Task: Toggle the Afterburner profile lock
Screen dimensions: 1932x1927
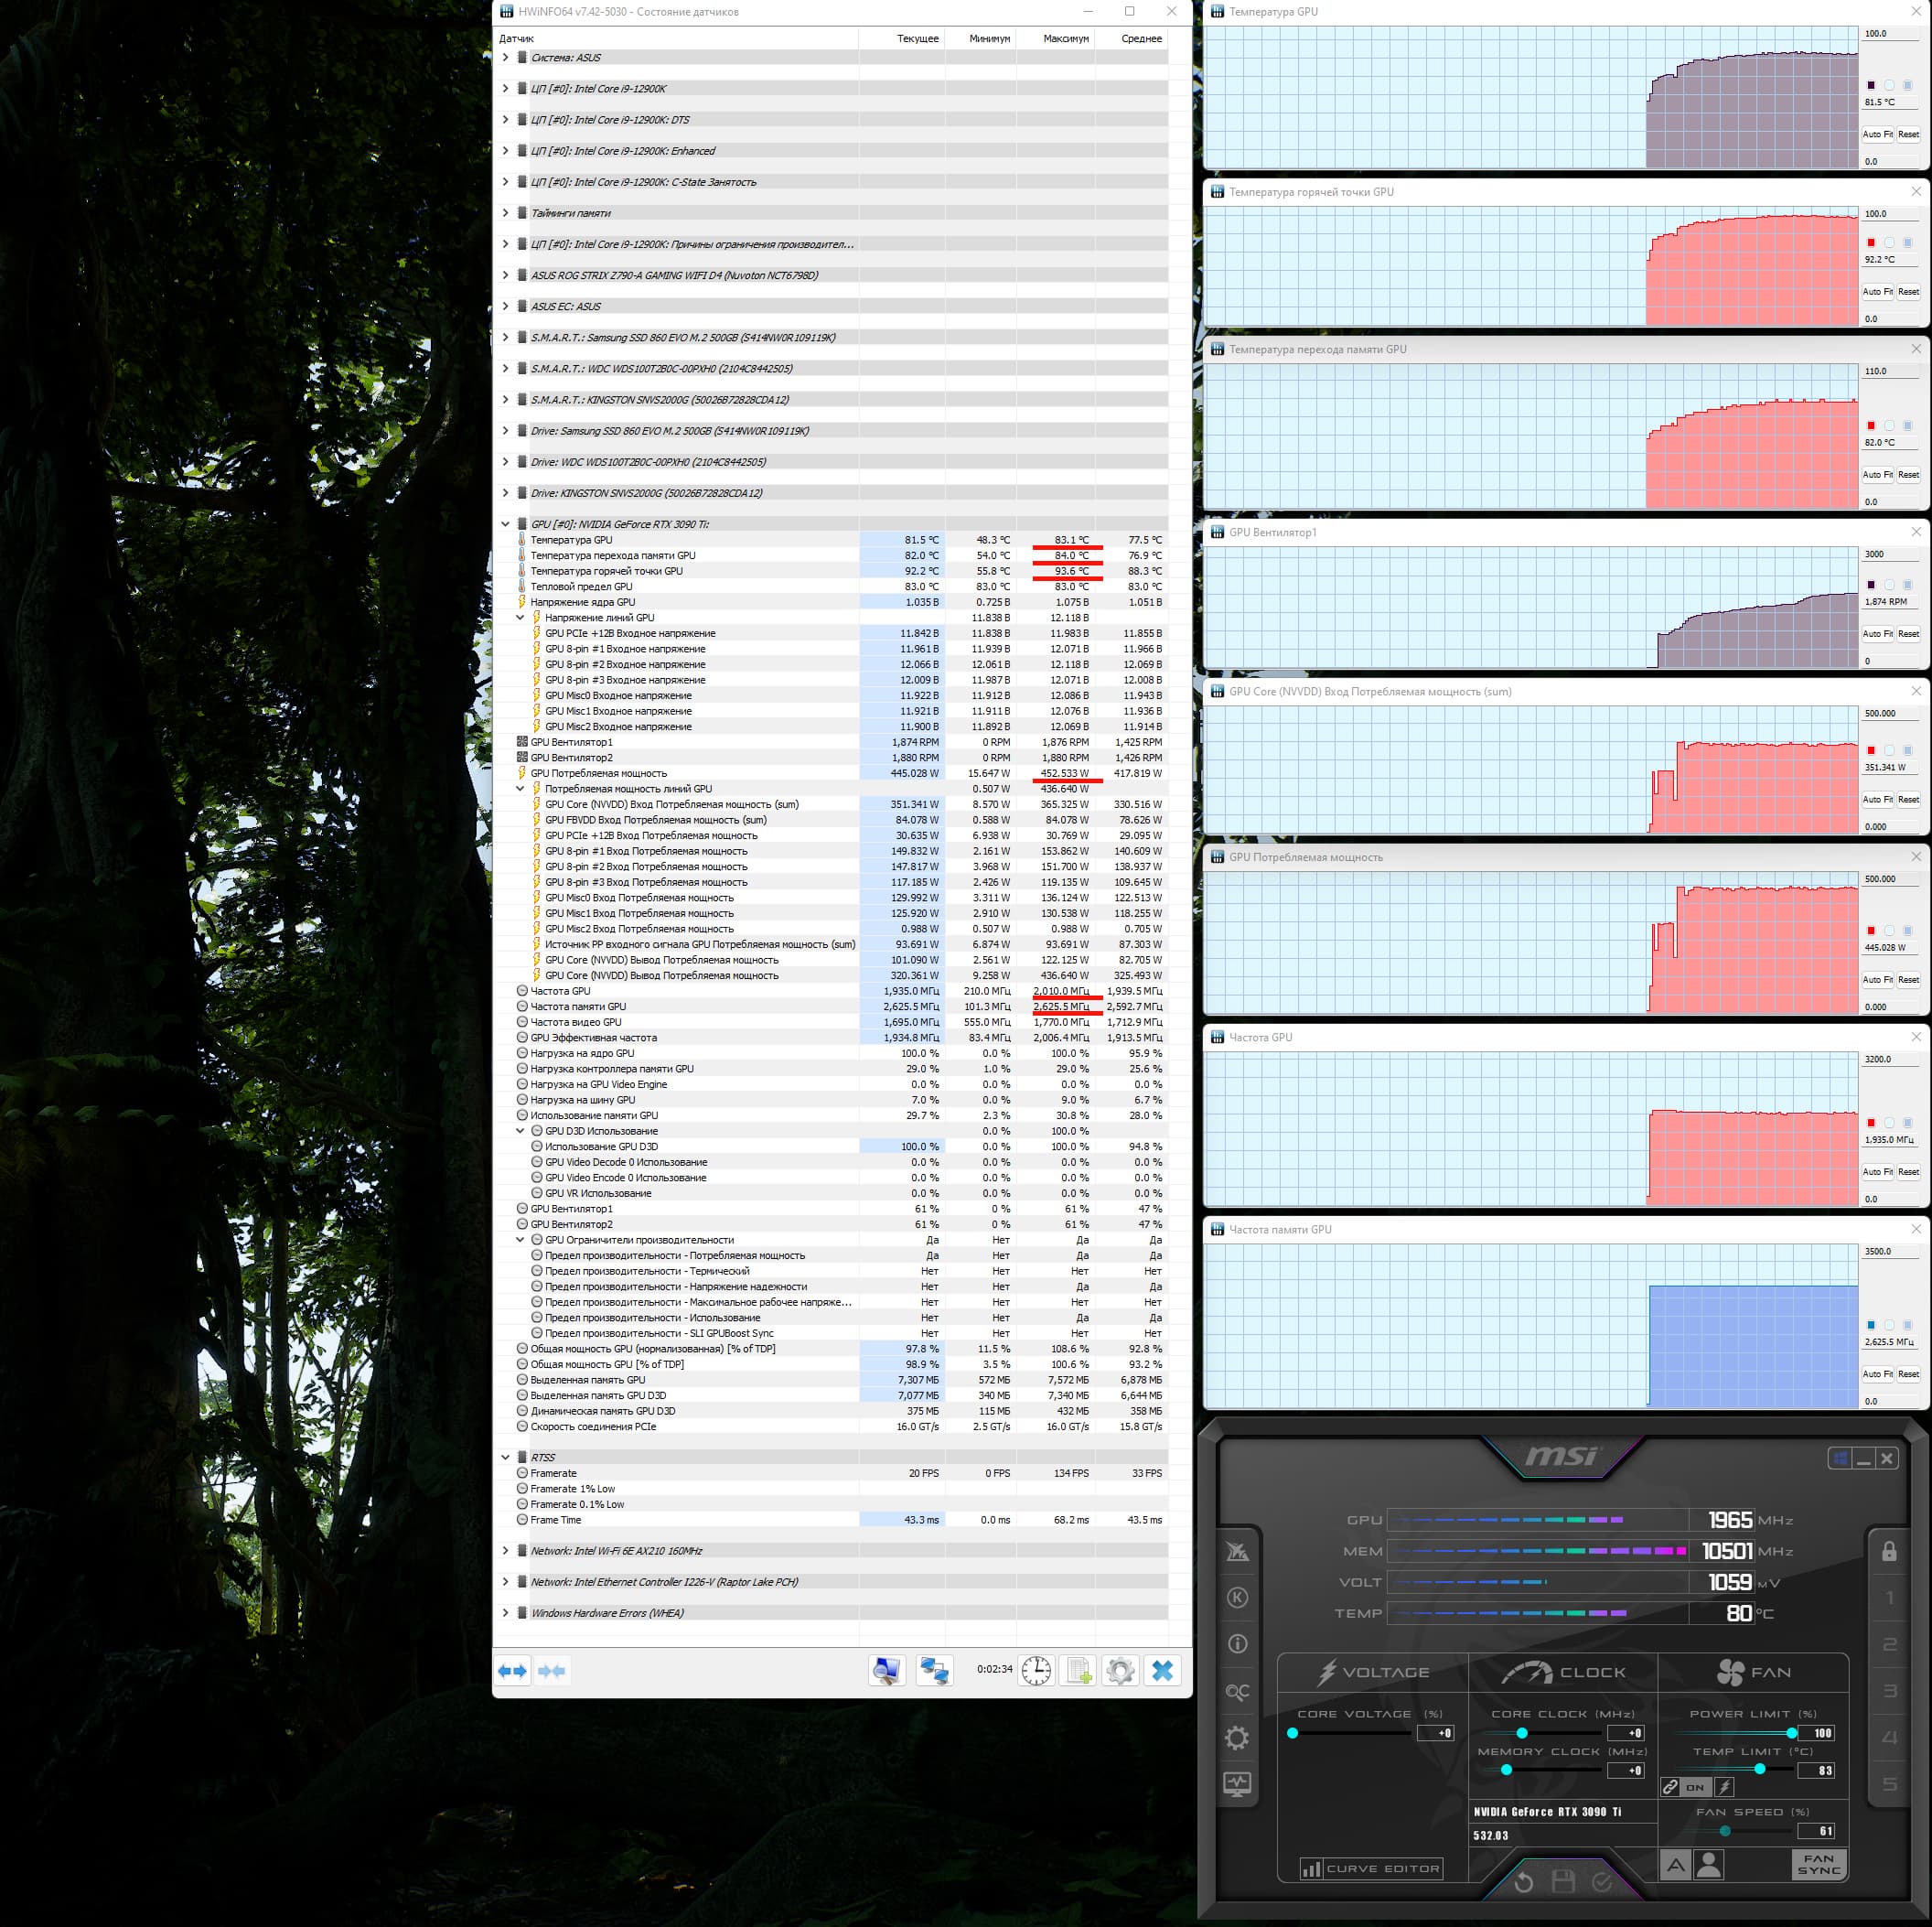Action: click(1888, 1551)
